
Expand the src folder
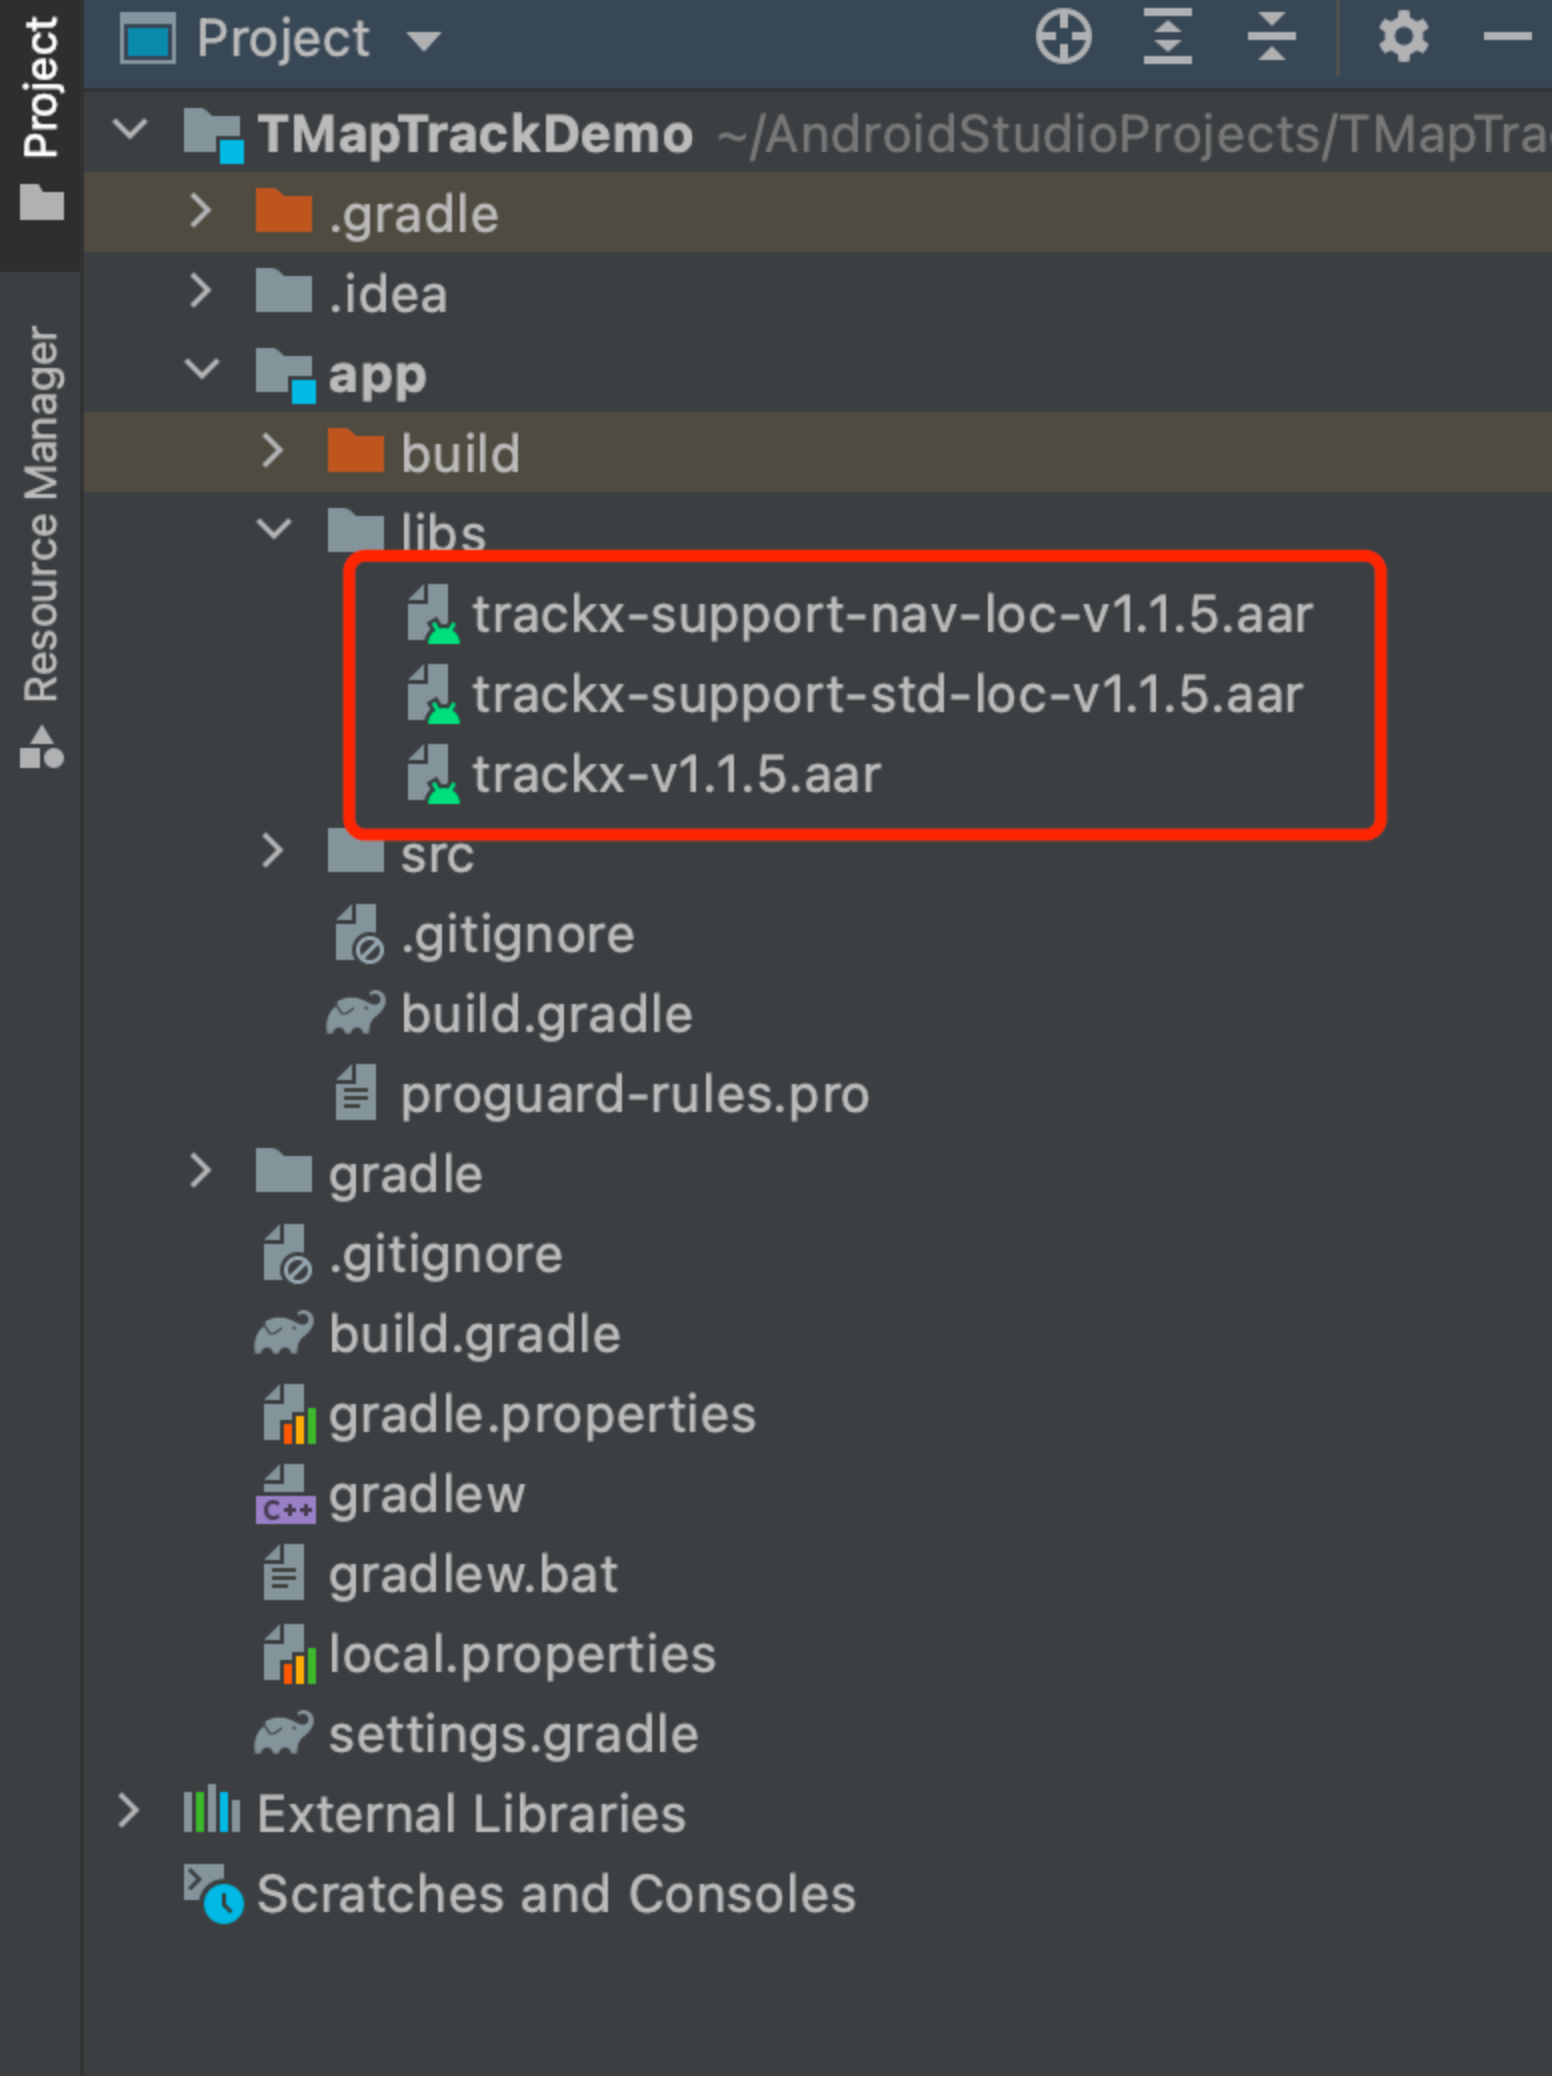(273, 851)
